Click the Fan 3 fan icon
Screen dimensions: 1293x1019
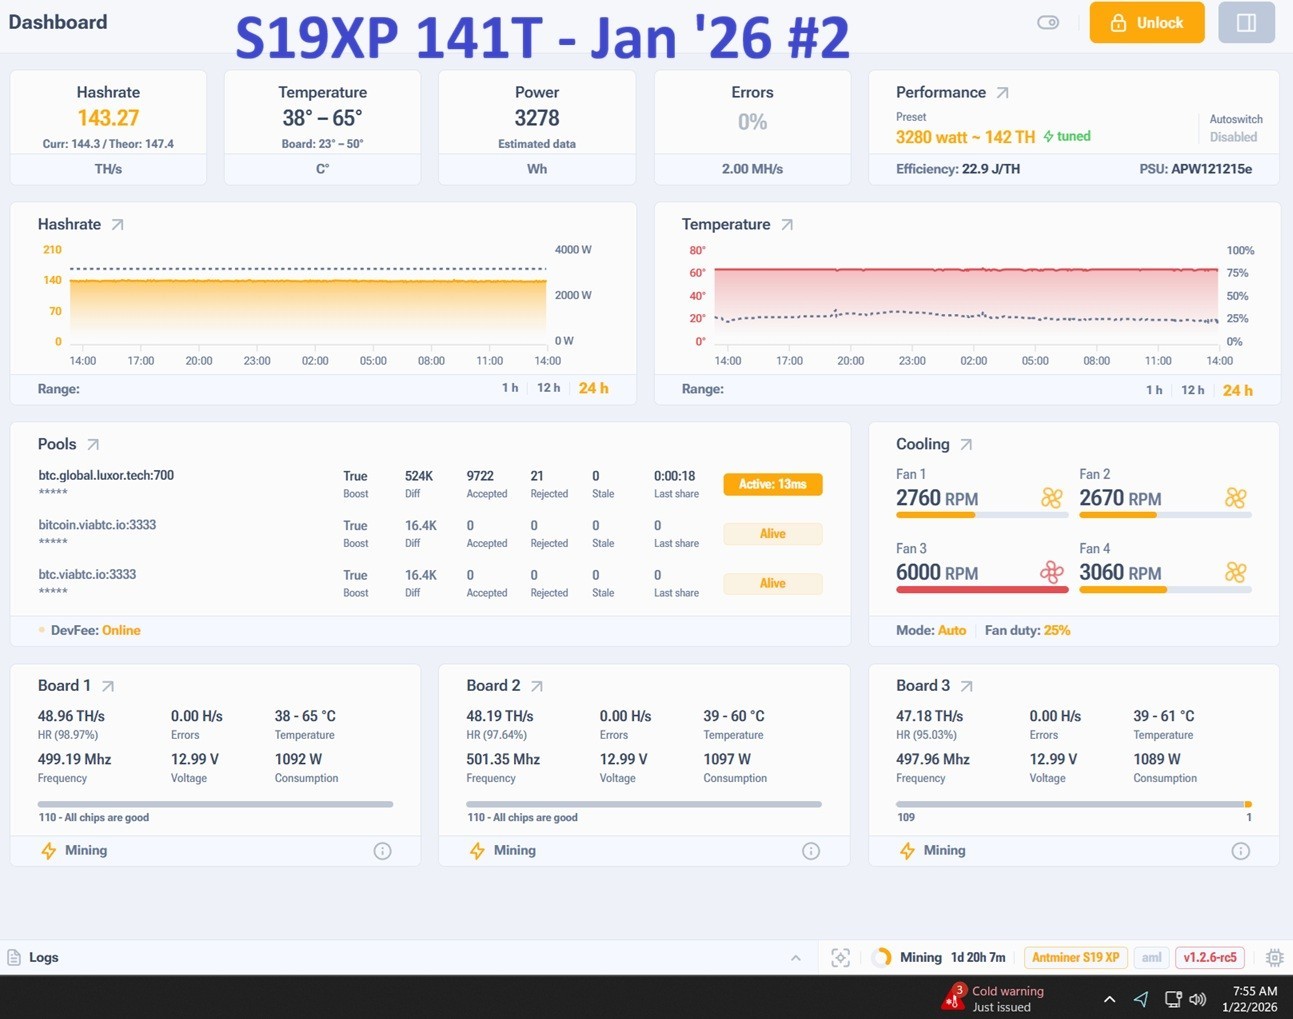click(1052, 572)
